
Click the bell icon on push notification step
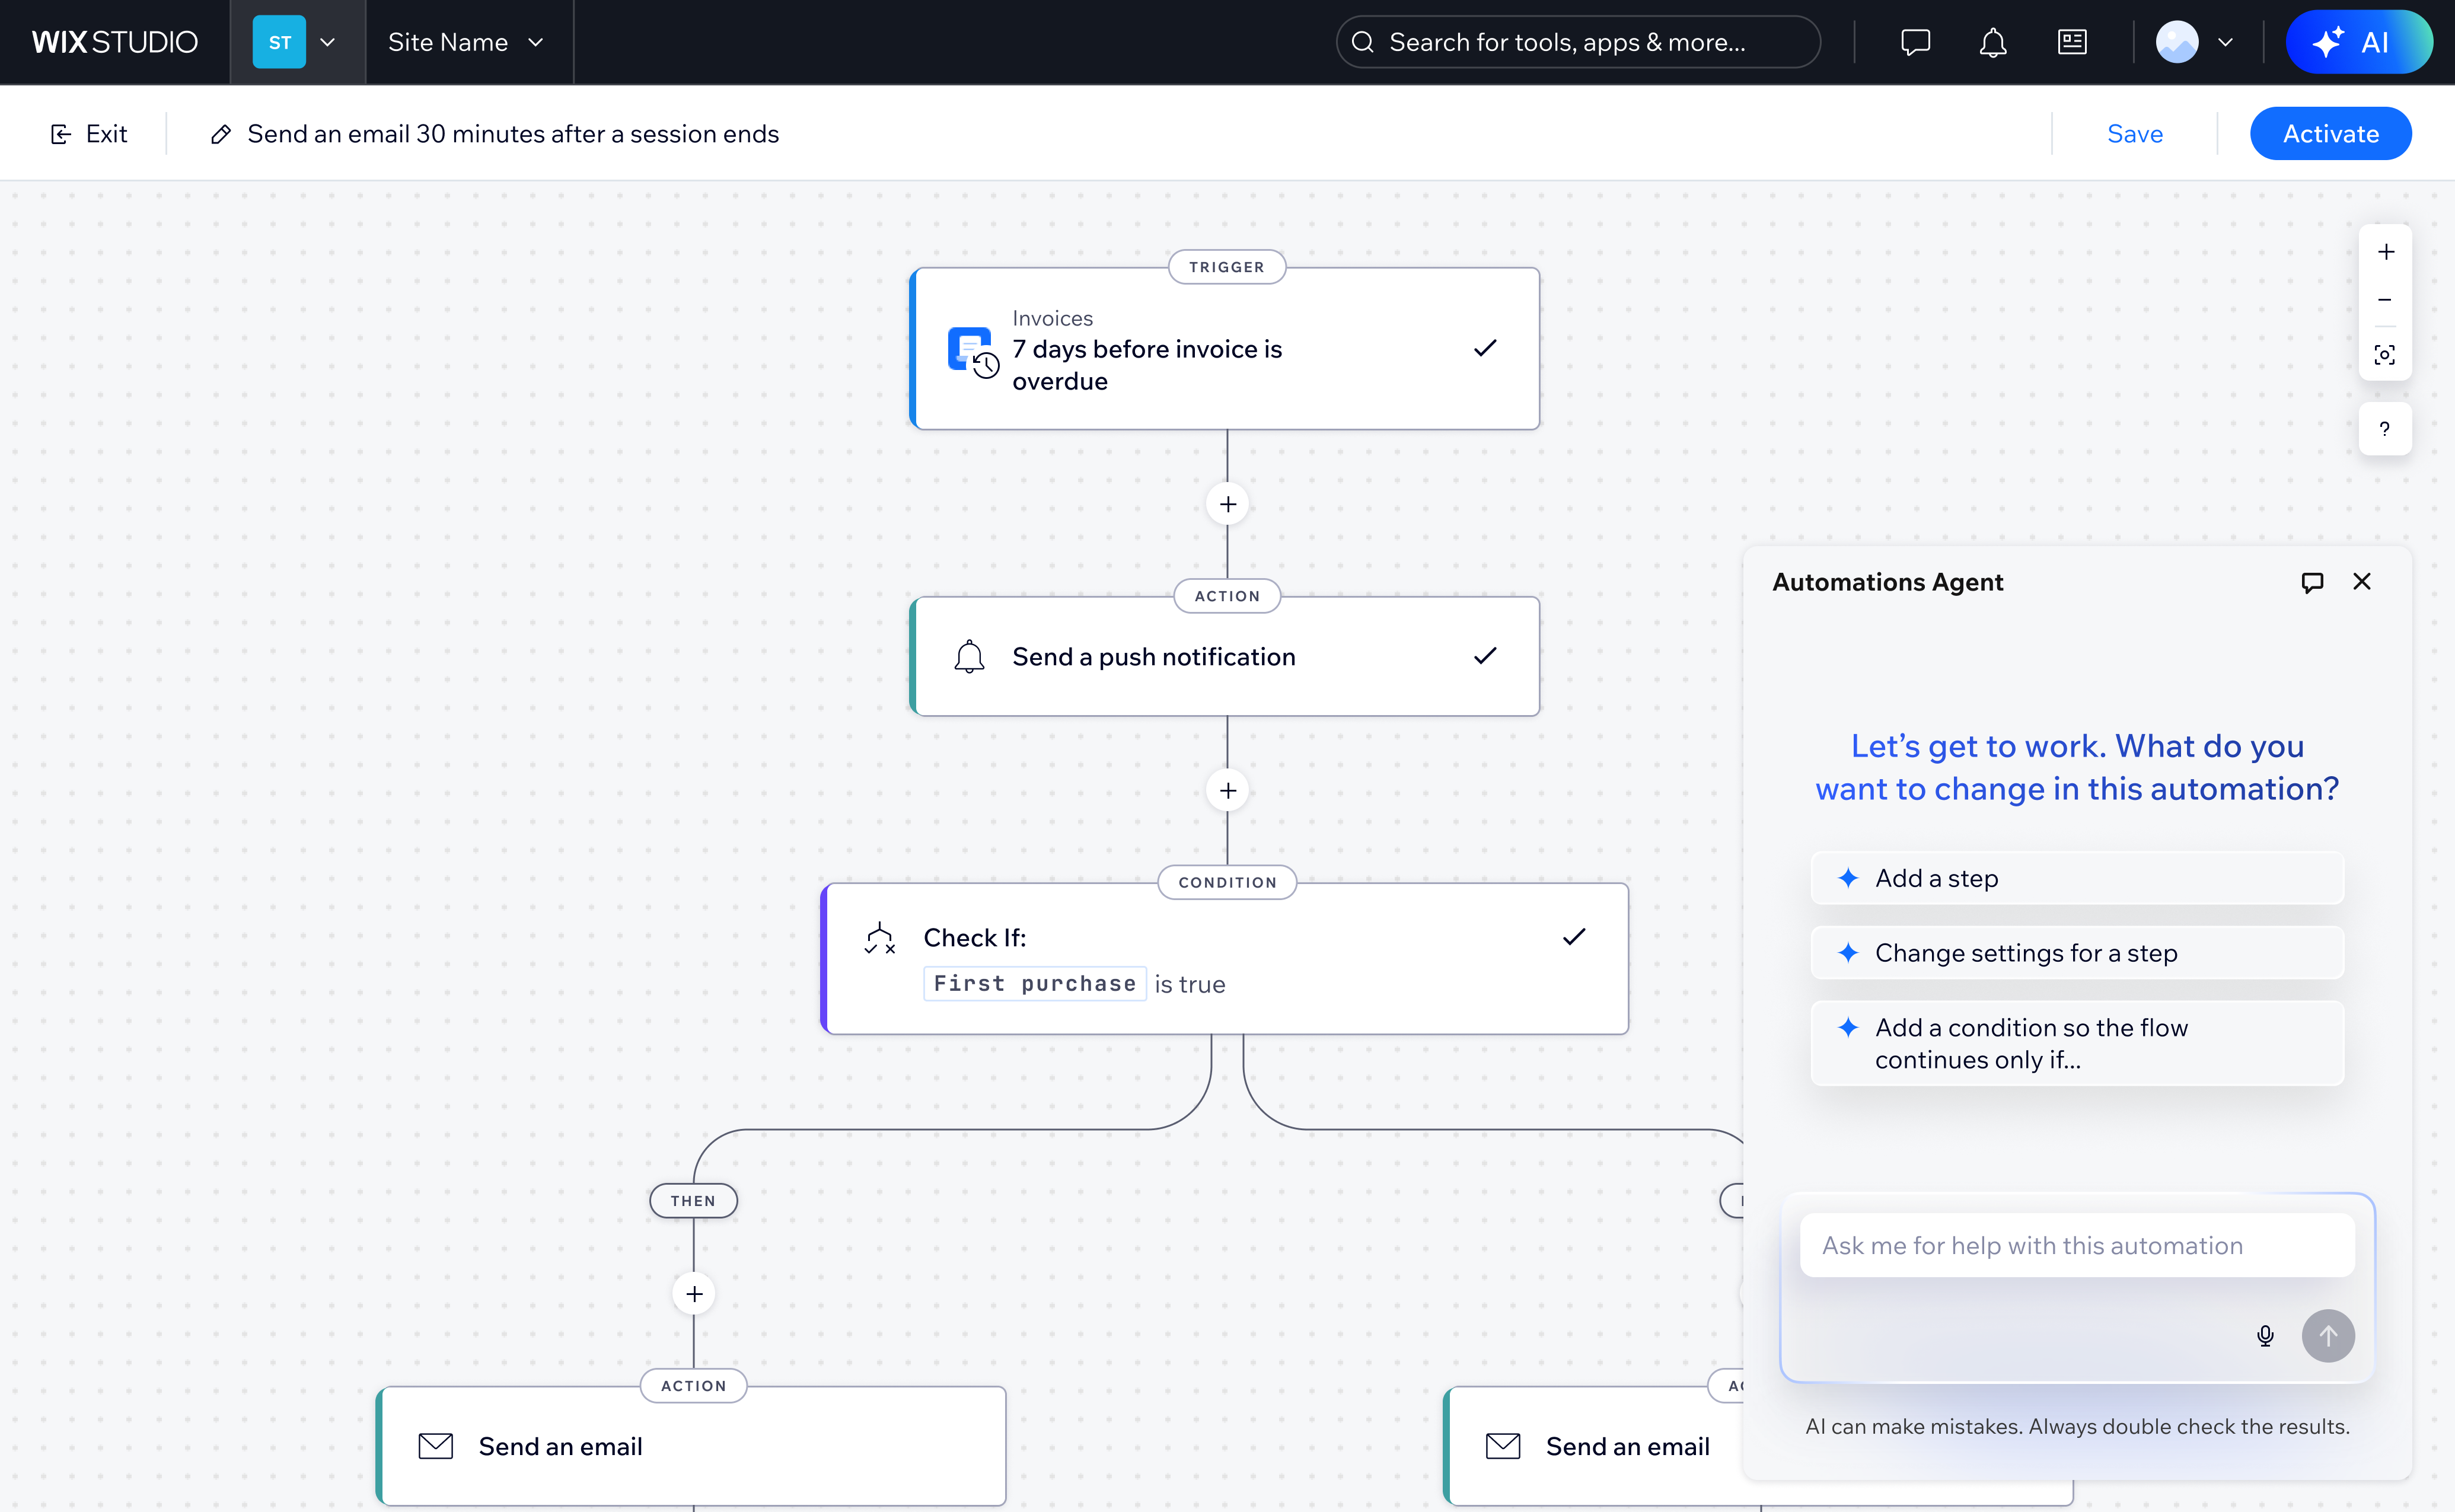[968, 657]
